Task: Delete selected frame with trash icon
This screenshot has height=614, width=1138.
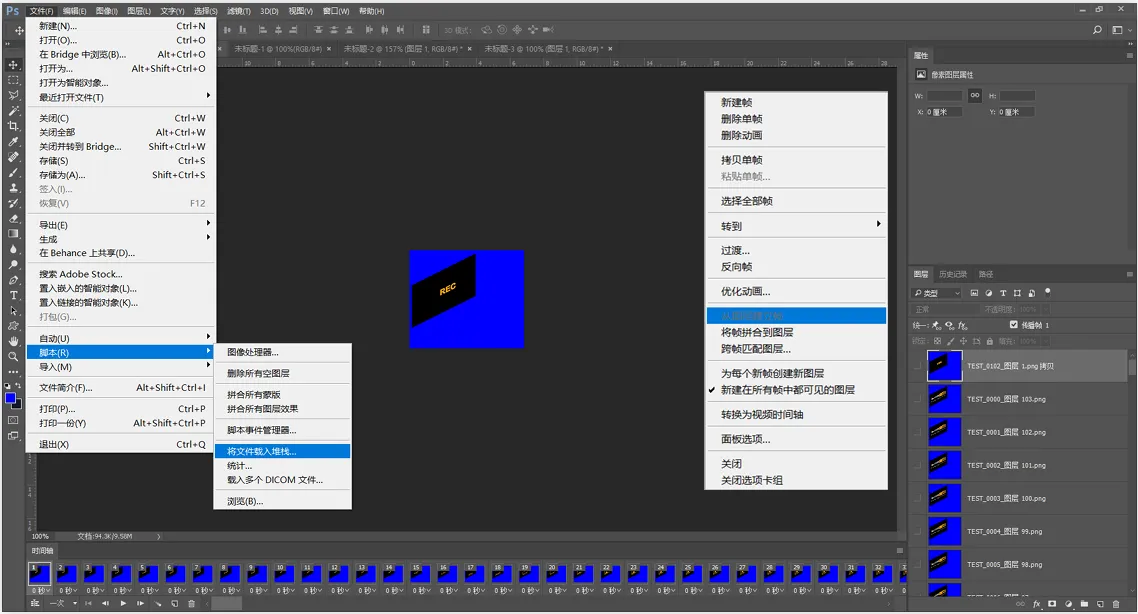Action: [192, 603]
